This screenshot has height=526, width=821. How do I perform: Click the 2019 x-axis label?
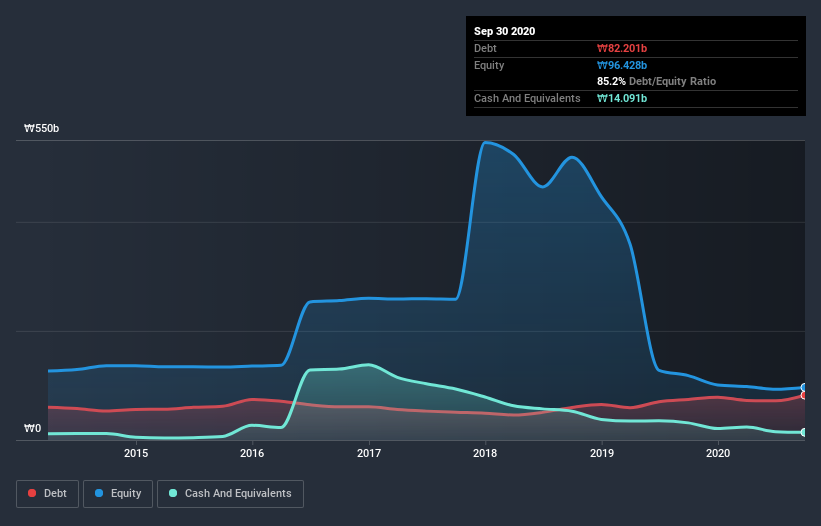(602, 453)
